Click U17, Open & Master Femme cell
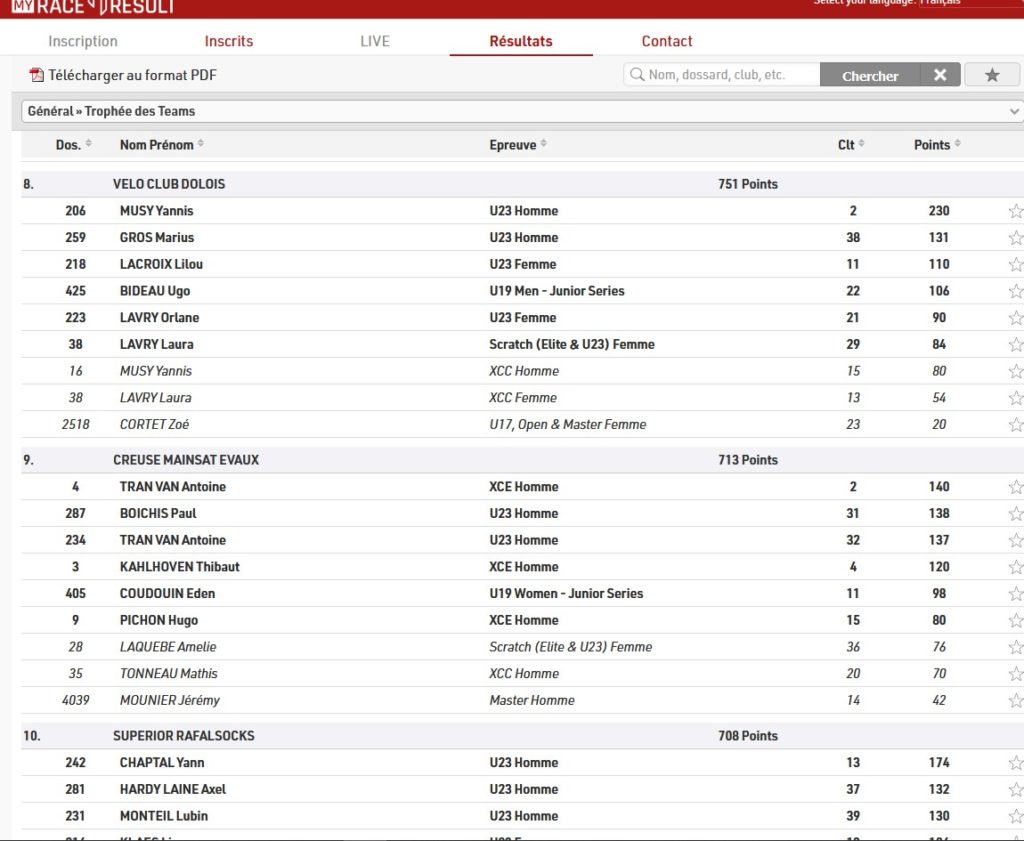The height and width of the screenshot is (841, 1024). [568, 424]
